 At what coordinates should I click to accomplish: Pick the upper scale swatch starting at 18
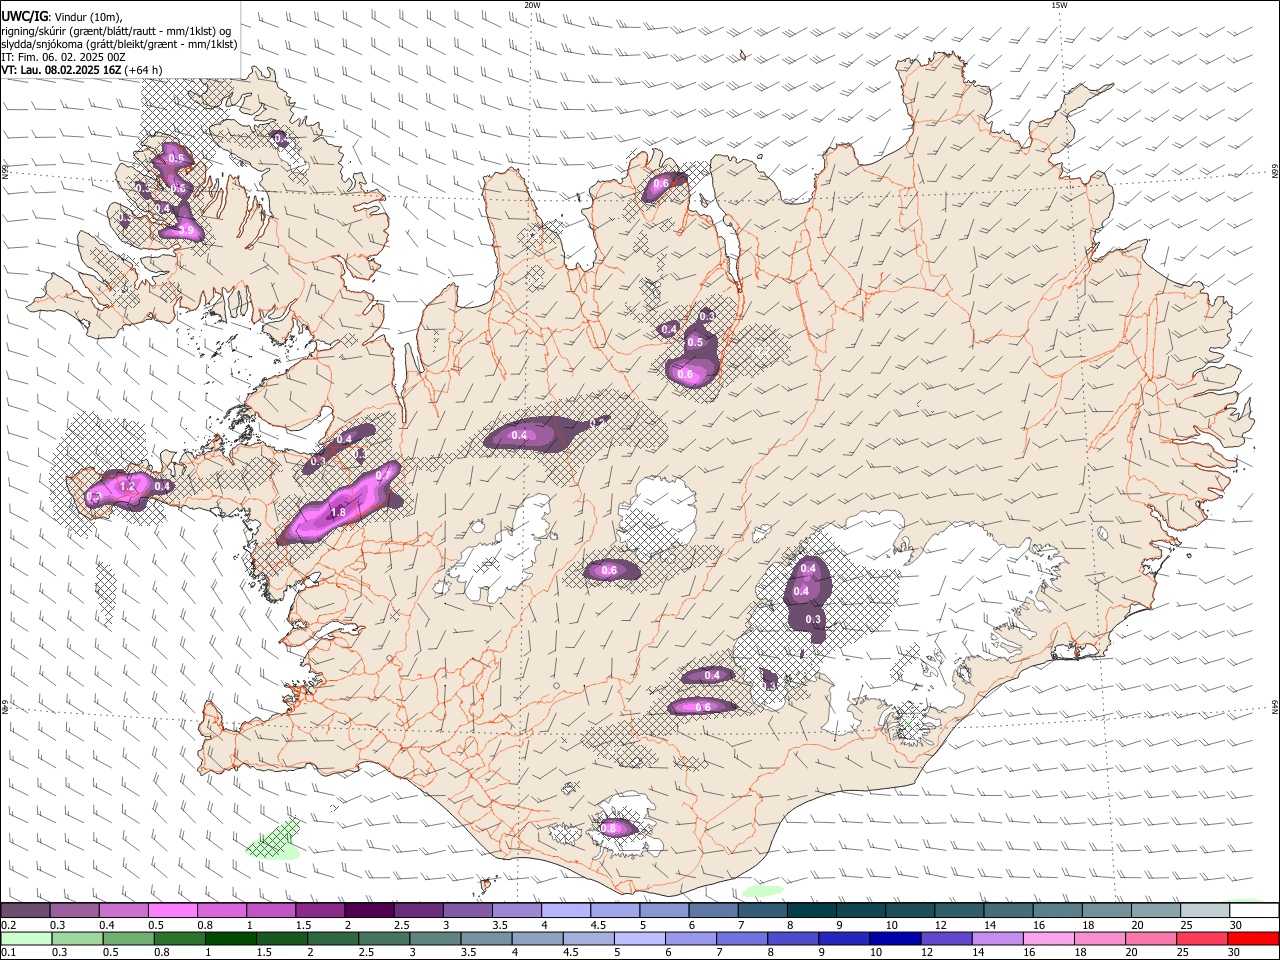(1107, 910)
